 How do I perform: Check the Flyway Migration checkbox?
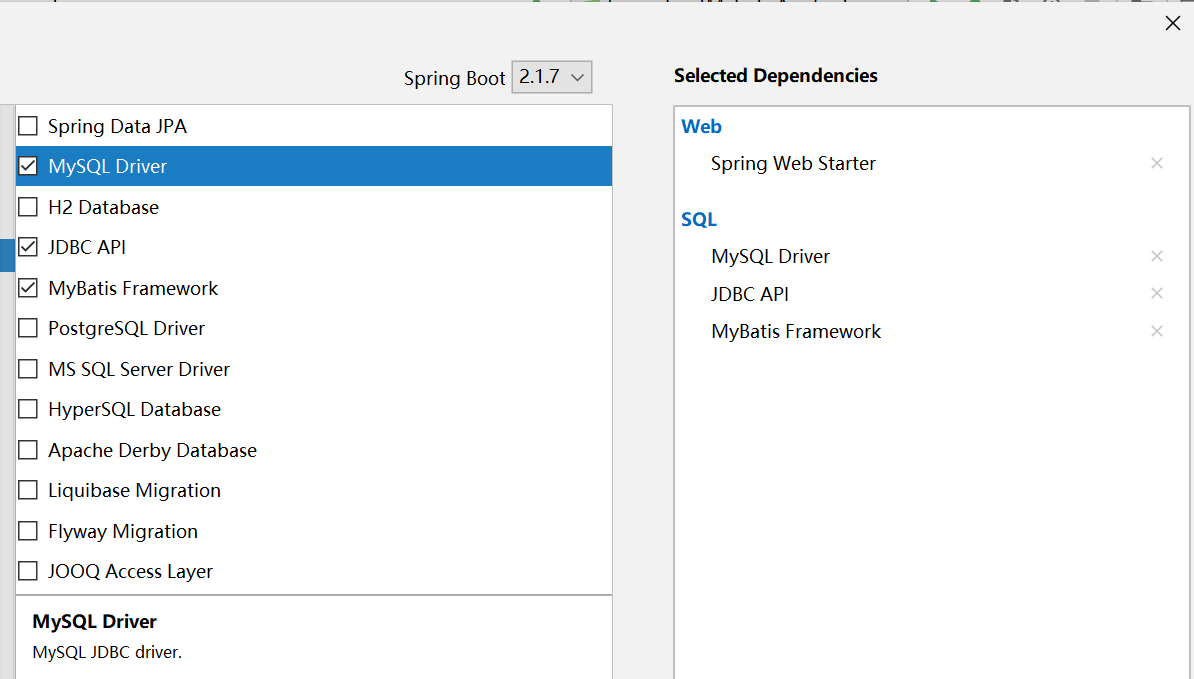tap(28, 531)
